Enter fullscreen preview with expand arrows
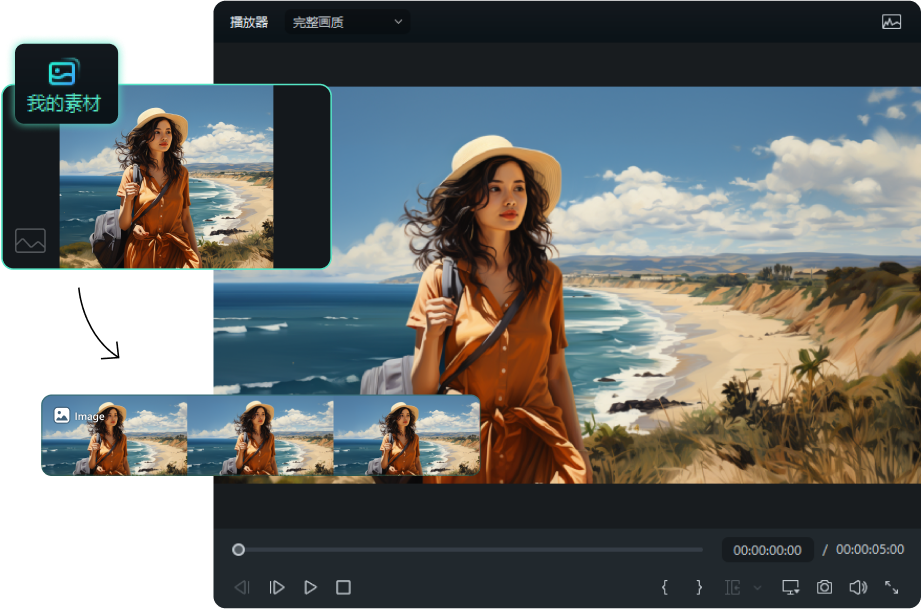This screenshot has height=609, width=921. coord(891,587)
